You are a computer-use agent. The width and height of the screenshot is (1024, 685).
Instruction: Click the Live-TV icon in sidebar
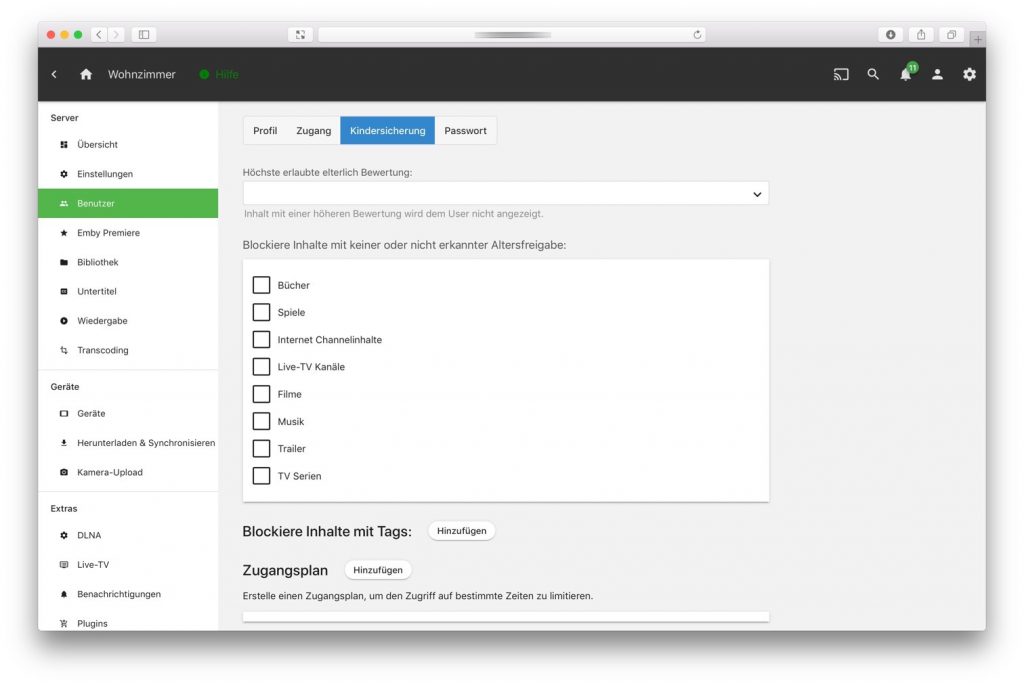click(63, 564)
